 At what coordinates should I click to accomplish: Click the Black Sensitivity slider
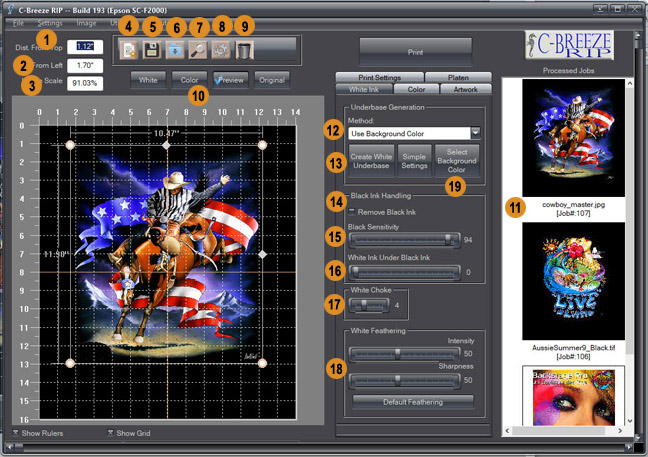click(x=404, y=239)
